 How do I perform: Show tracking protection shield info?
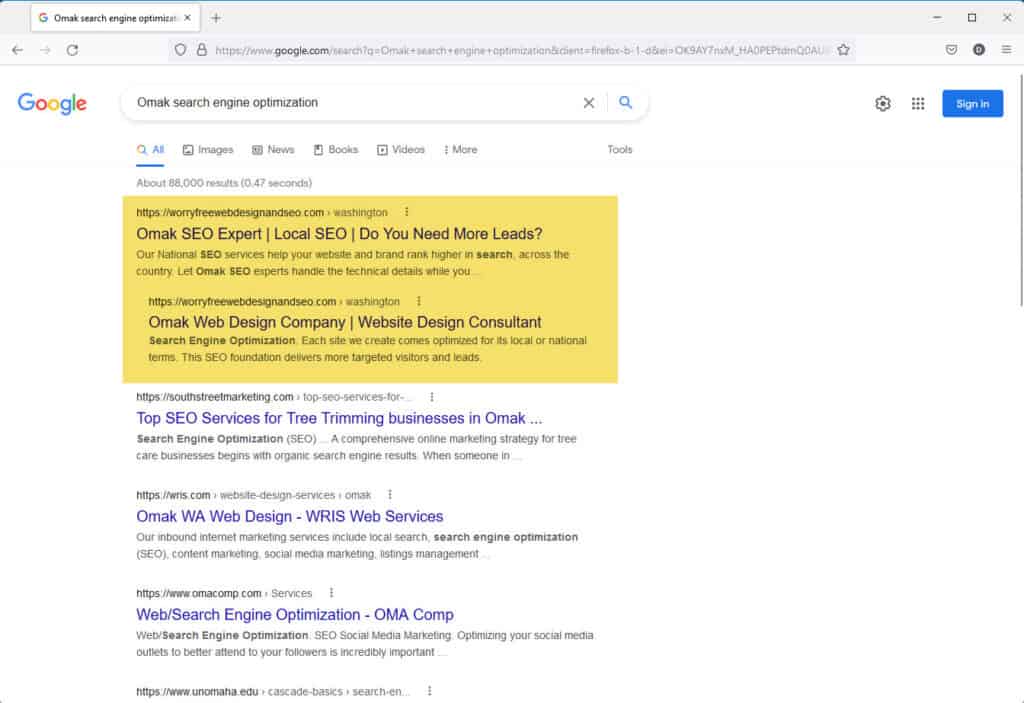[x=180, y=50]
